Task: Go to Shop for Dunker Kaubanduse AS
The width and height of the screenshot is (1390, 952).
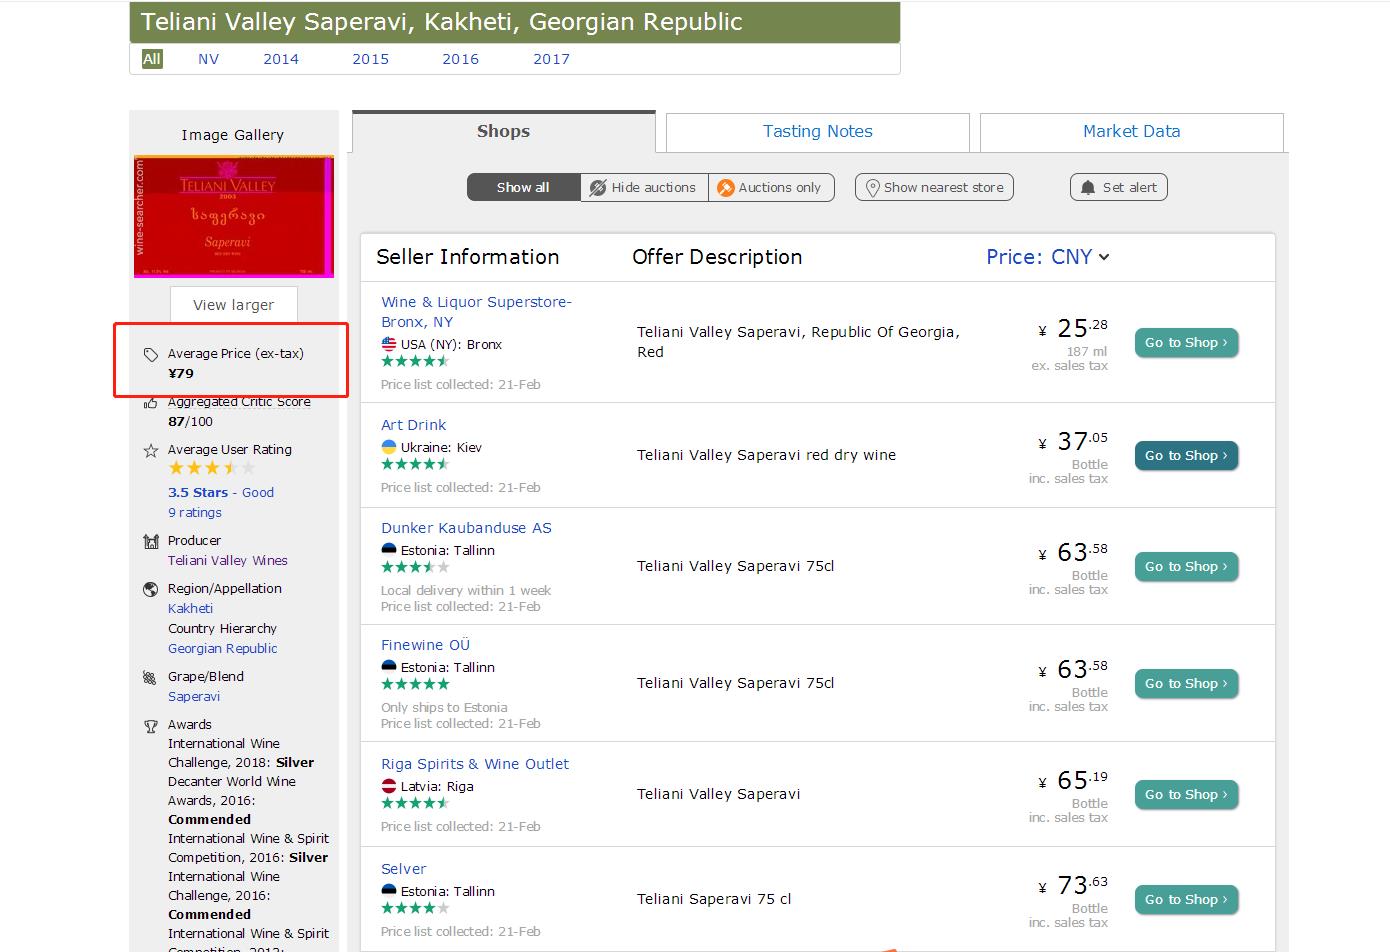Action: pyautogui.click(x=1186, y=567)
